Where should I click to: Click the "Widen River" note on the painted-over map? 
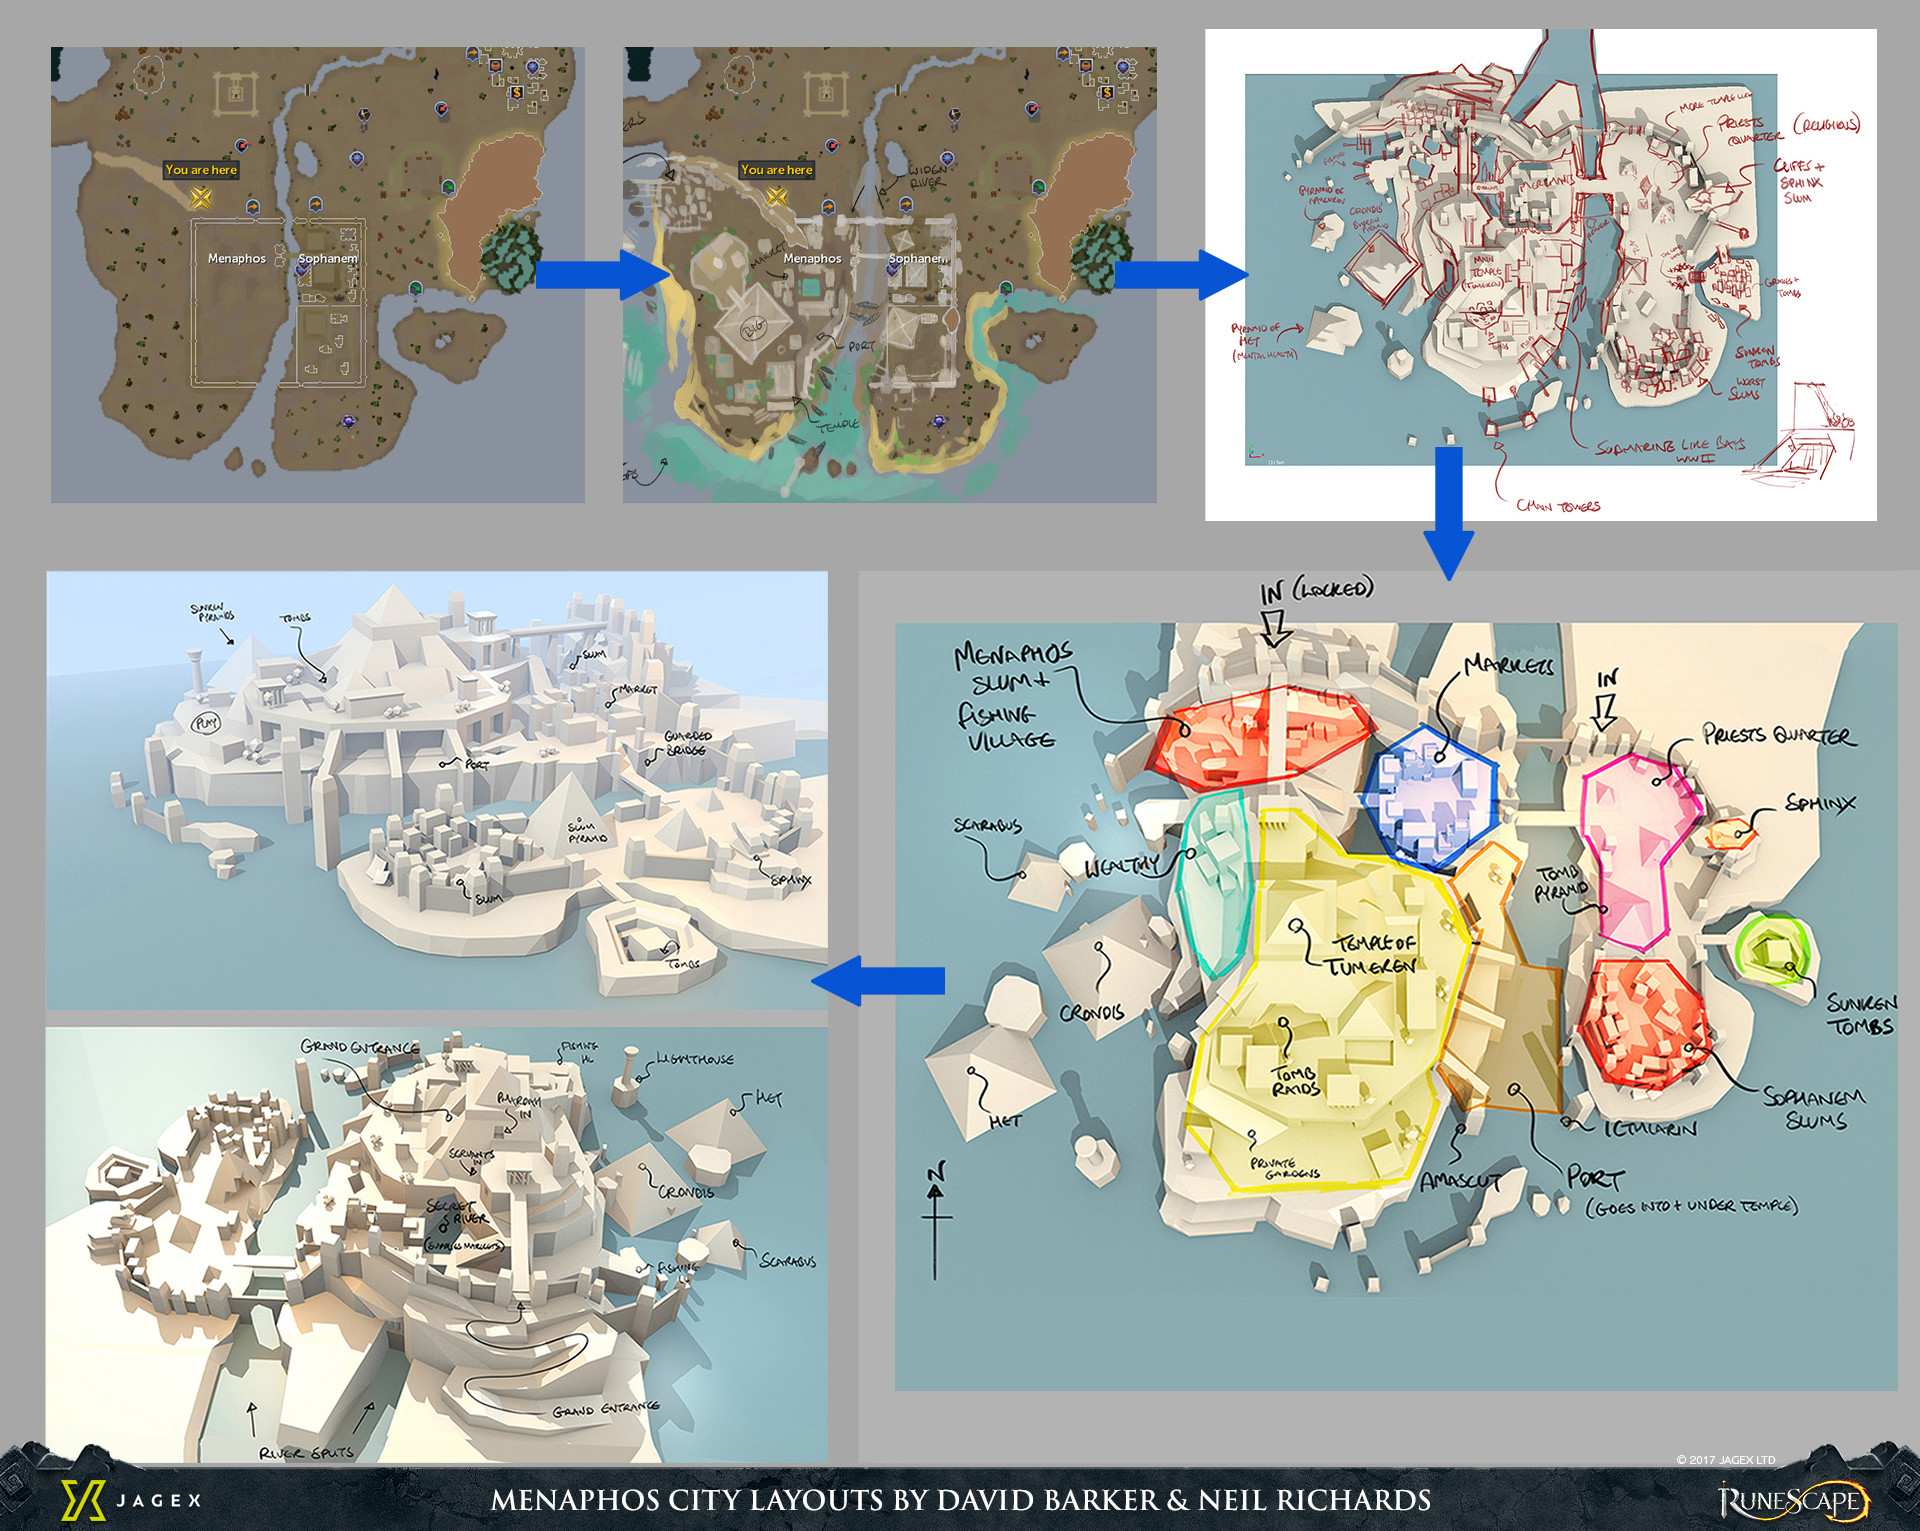point(927,176)
